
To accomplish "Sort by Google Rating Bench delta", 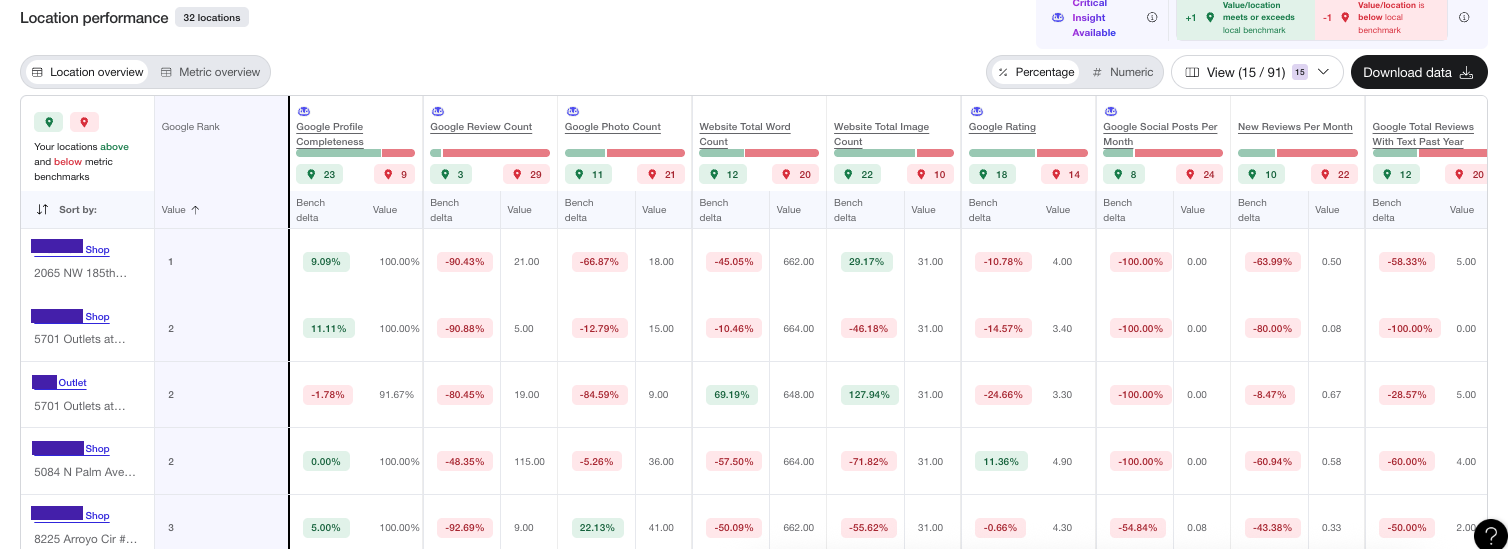I will 984,210.
